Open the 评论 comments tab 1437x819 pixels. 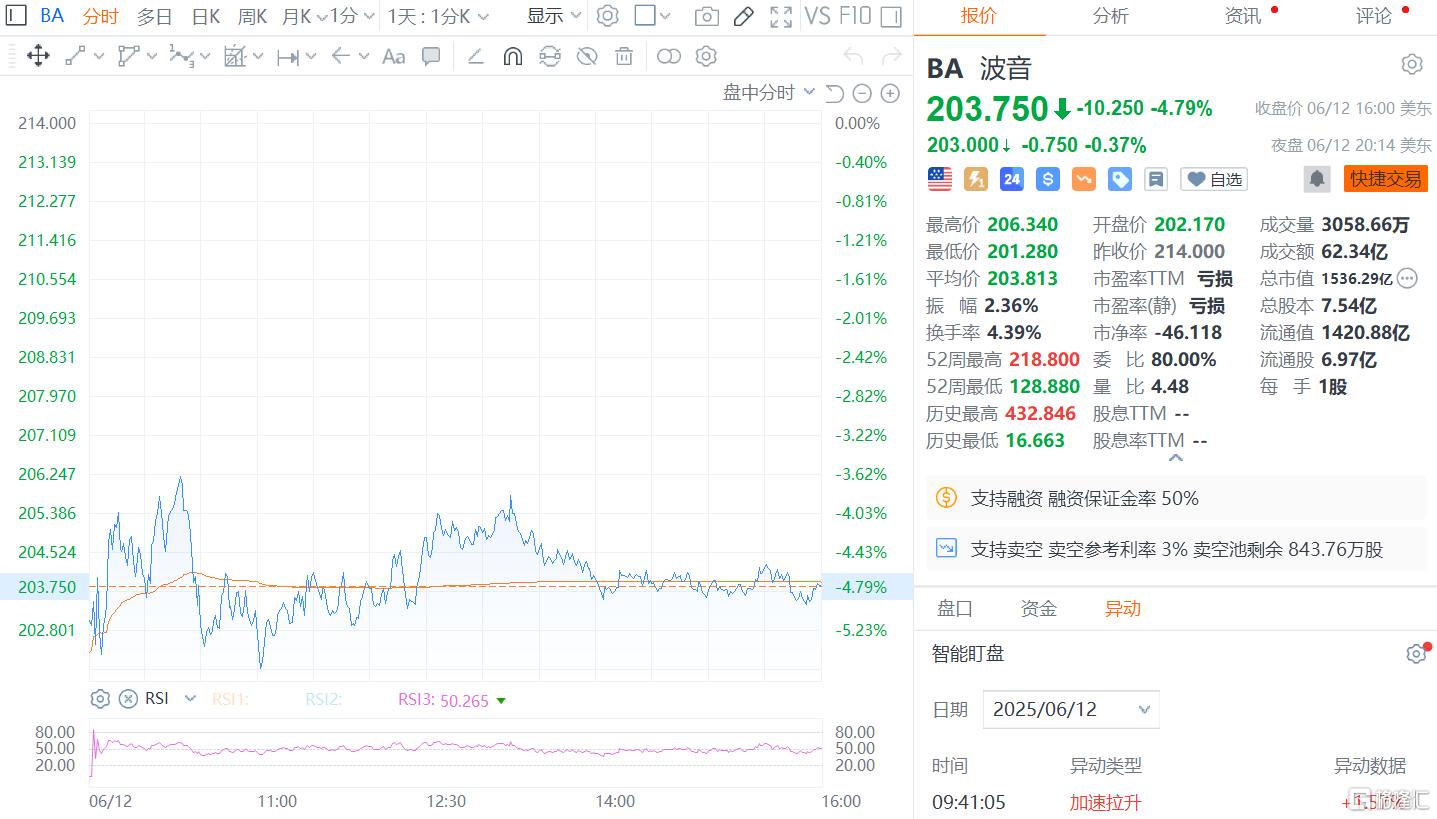tap(1373, 16)
